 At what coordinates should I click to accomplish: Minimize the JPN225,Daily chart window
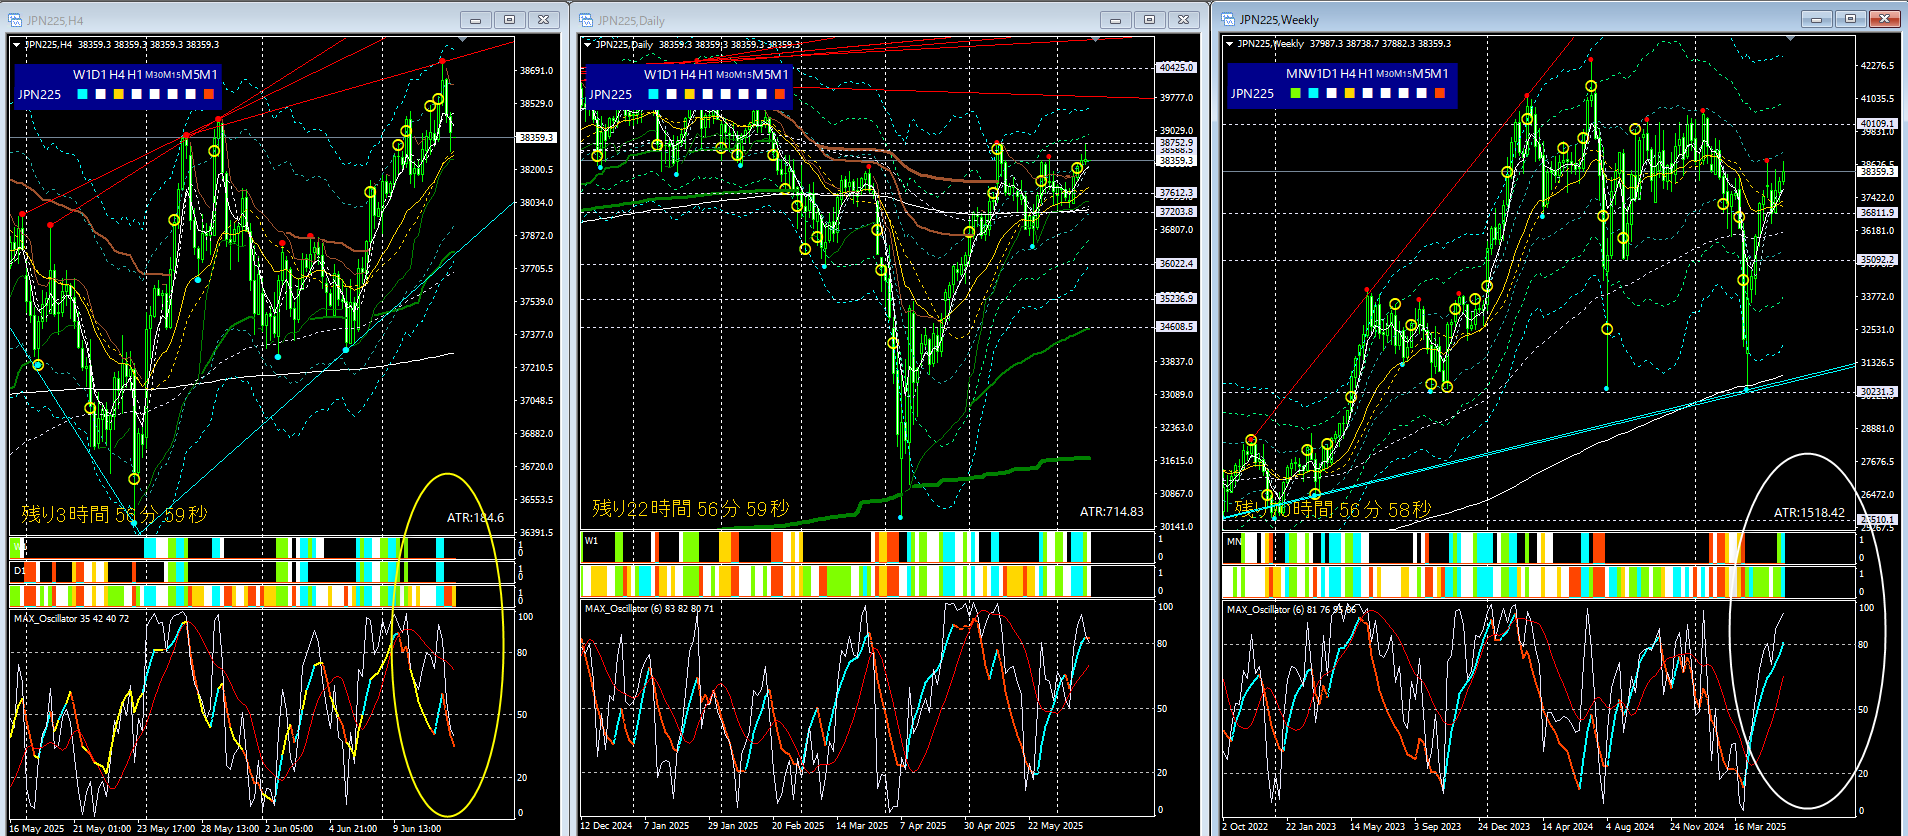pos(1116,20)
